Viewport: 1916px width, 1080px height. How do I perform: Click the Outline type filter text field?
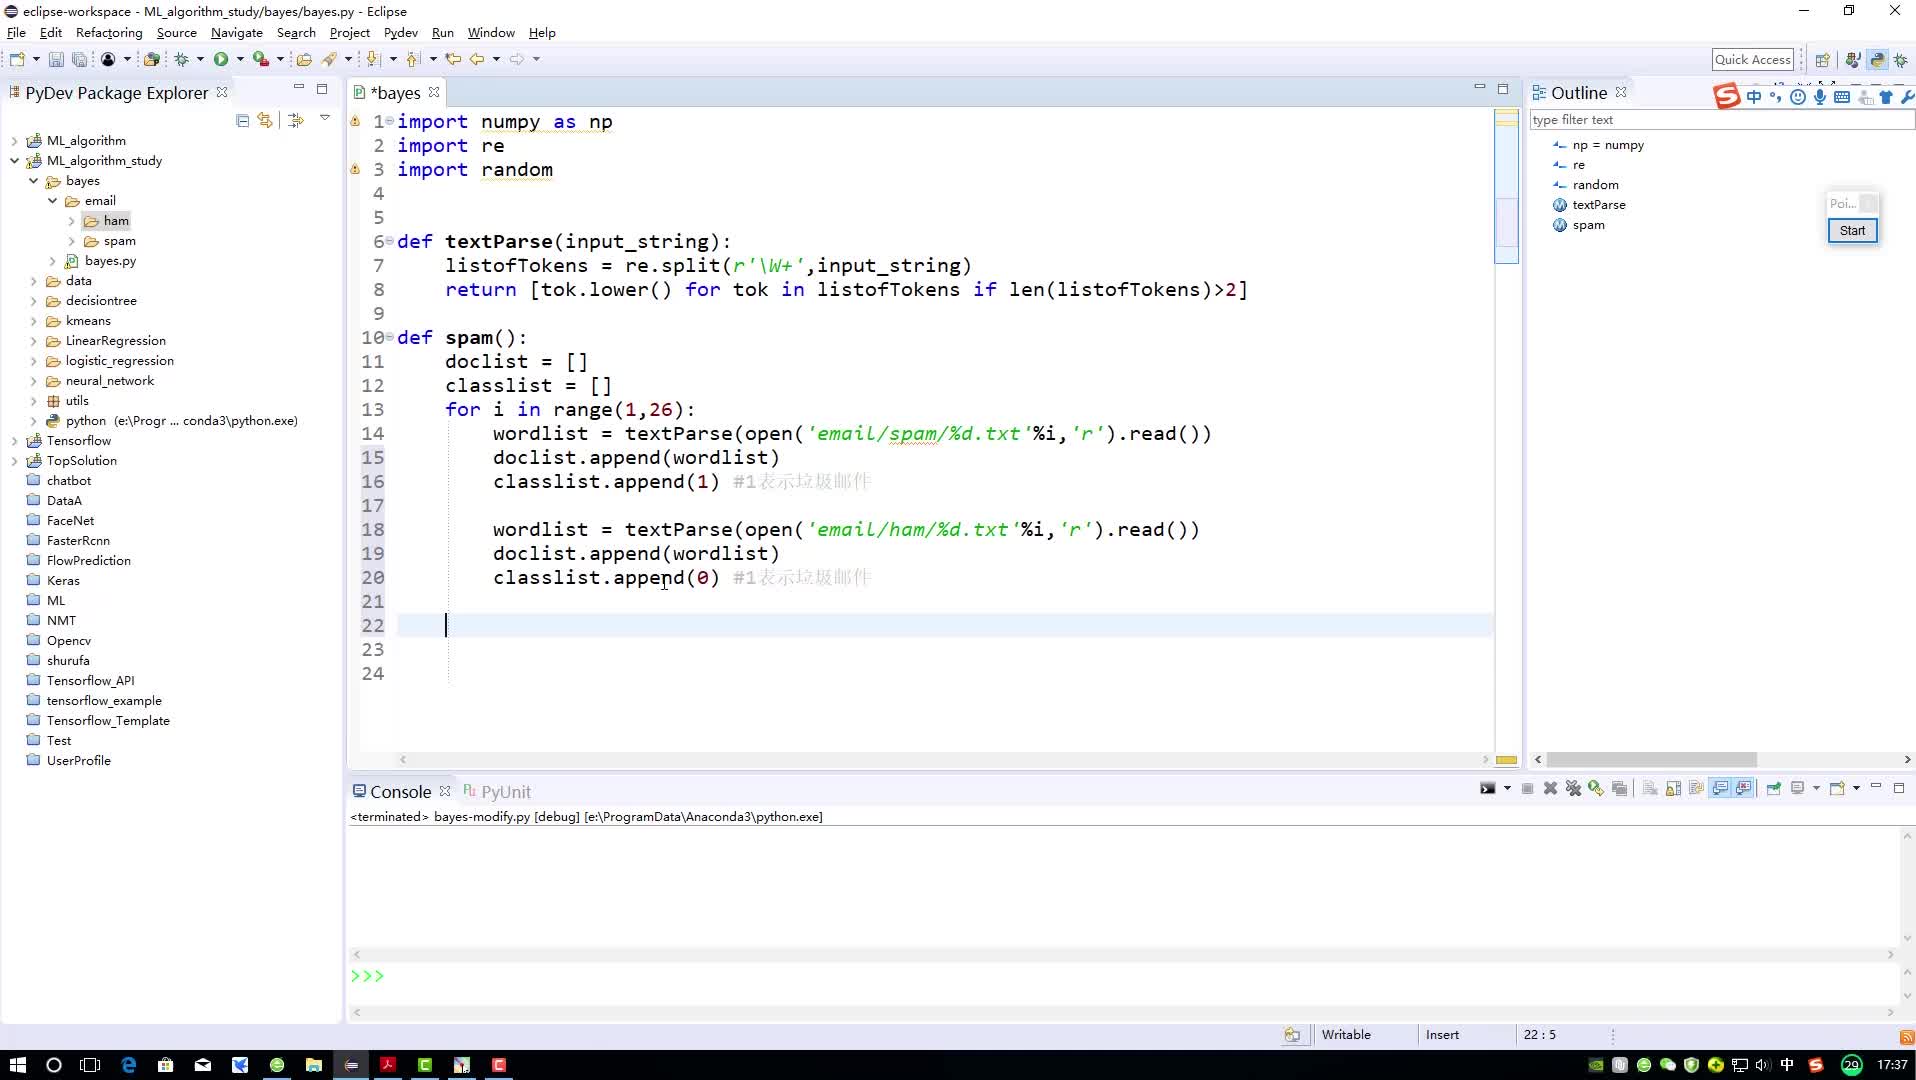[x=1720, y=120]
